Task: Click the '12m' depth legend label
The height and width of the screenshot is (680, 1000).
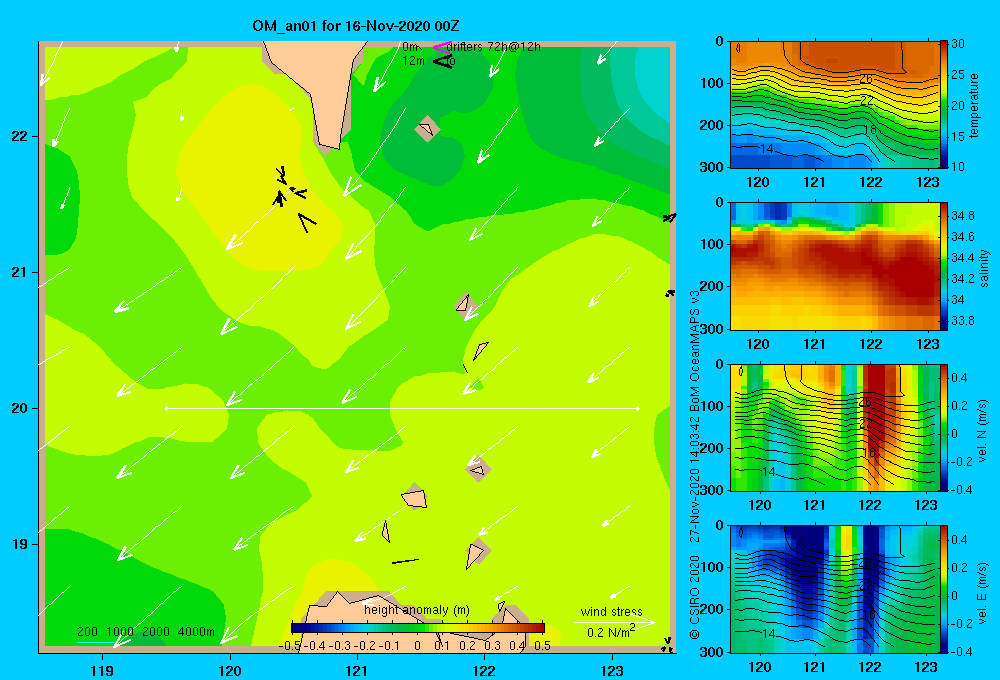Action: coord(413,61)
